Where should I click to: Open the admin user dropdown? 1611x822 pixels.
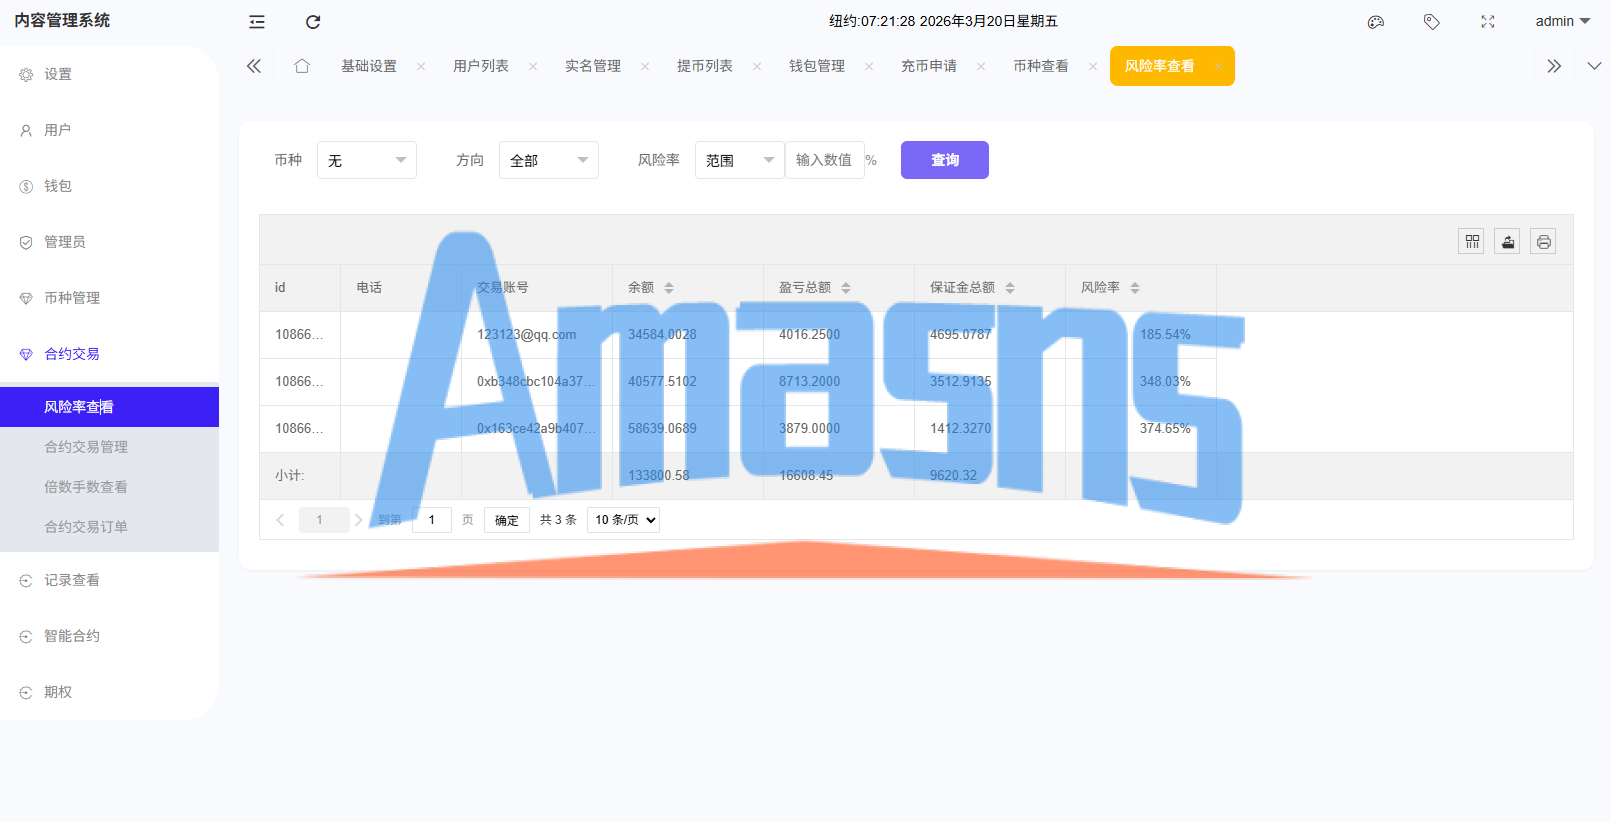coord(1563,21)
